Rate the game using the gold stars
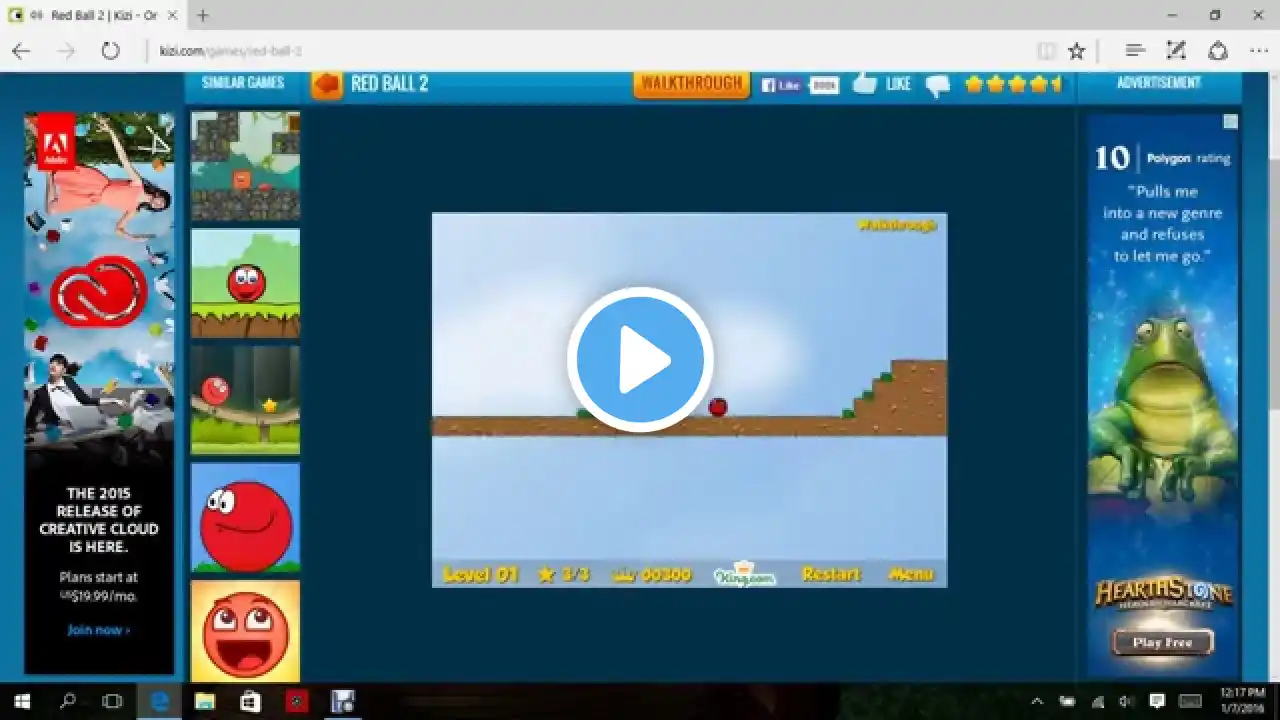Screen dimensions: 1280x720 (1011, 84)
